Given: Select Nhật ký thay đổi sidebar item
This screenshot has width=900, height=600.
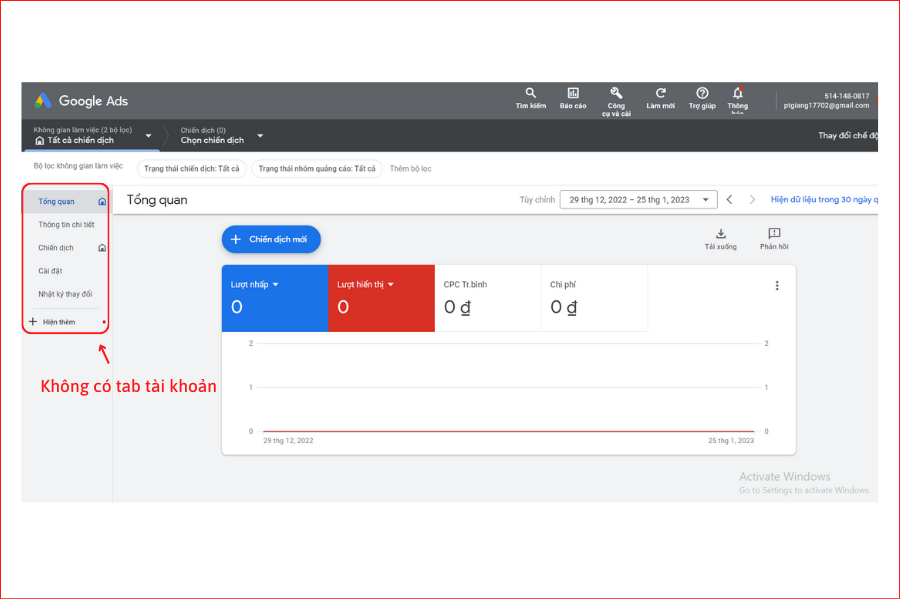Looking at the screenshot, I should [65, 294].
